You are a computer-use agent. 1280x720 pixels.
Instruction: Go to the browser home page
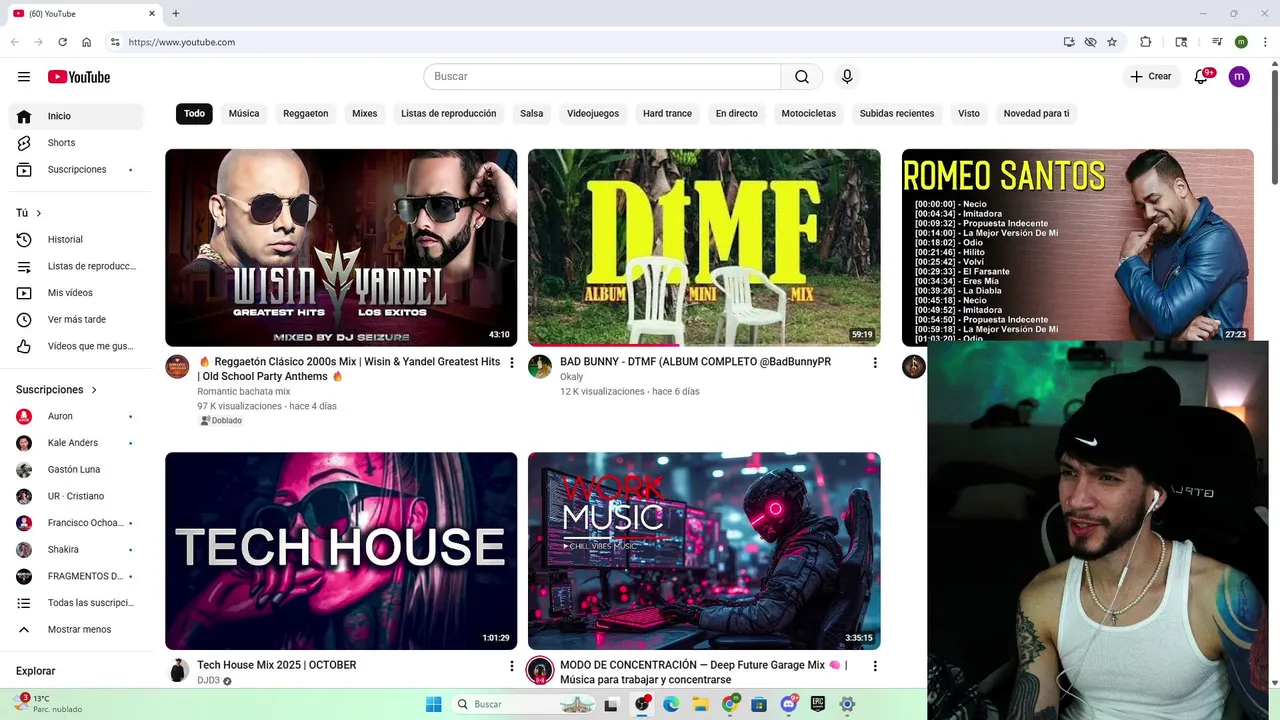click(x=87, y=42)
